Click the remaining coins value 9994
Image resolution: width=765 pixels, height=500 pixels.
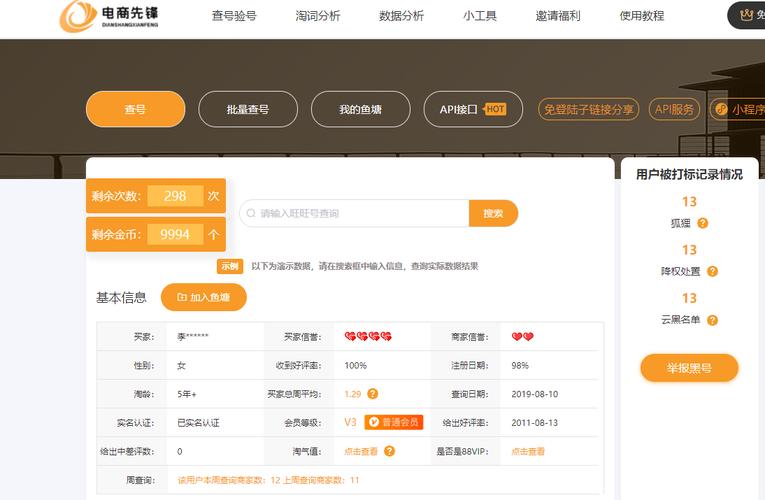tap(175, 235)
